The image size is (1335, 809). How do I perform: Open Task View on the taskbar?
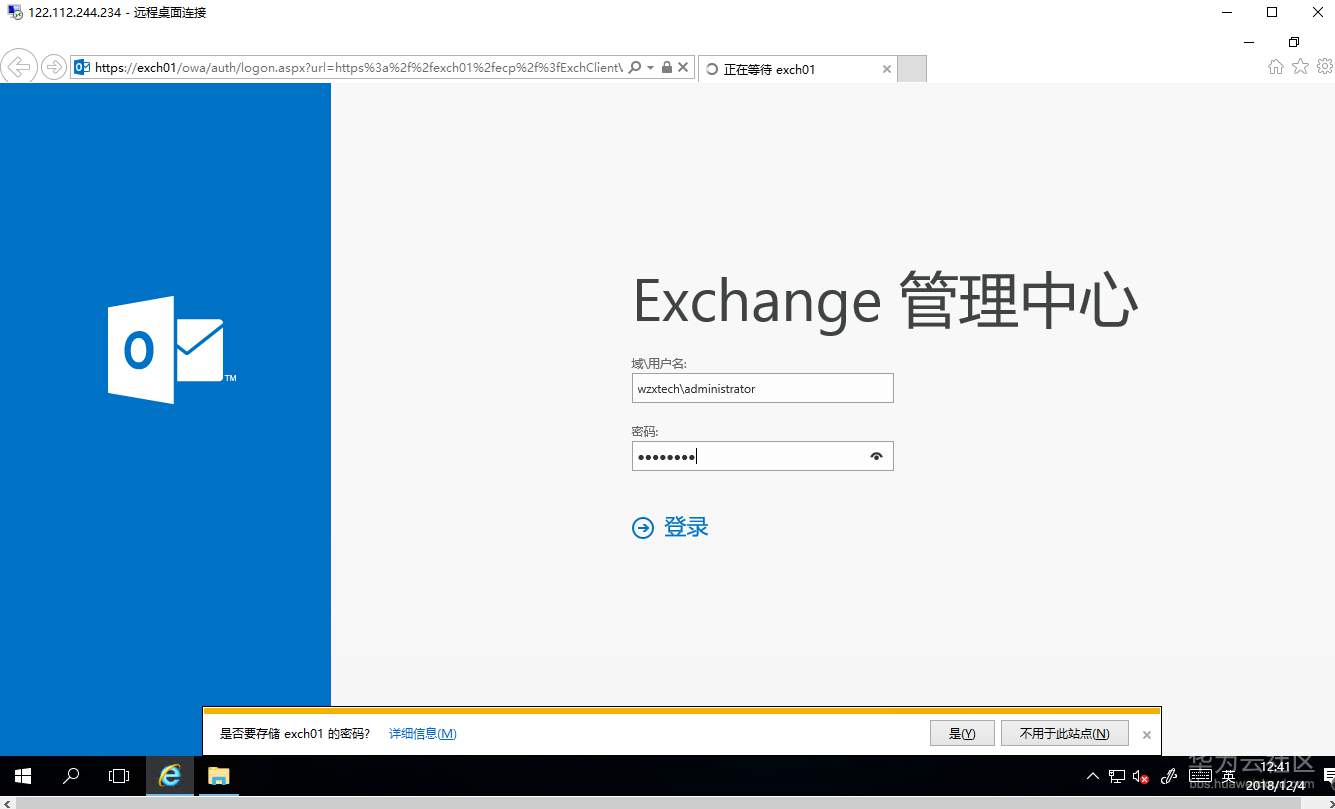(119, 776)
